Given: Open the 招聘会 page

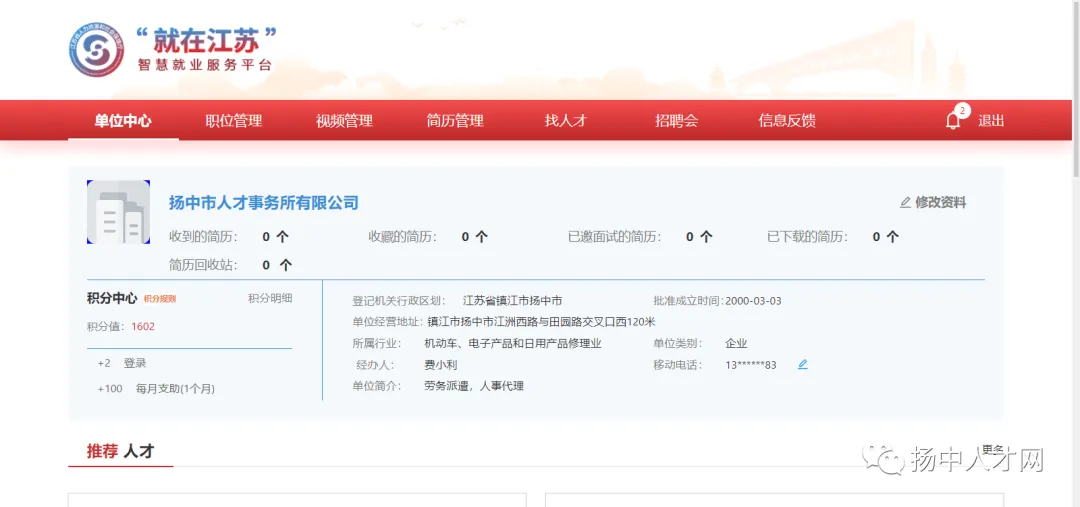Looking at the screenshot, I should click(676, 121).
